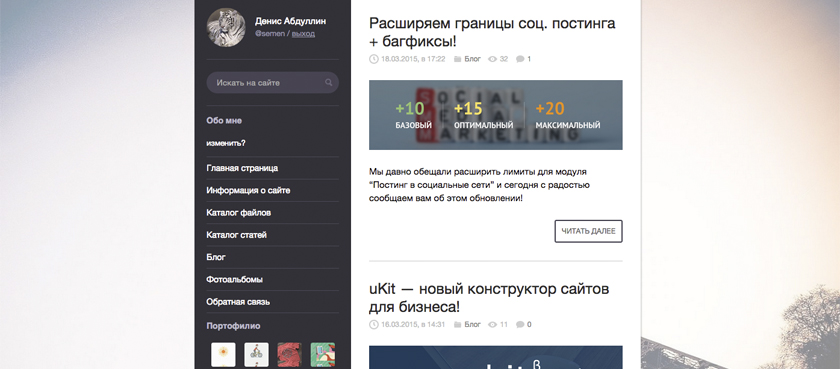Click the tiger avatar profile picture
This screenshot has width=840, height=369.
[226, 27]
